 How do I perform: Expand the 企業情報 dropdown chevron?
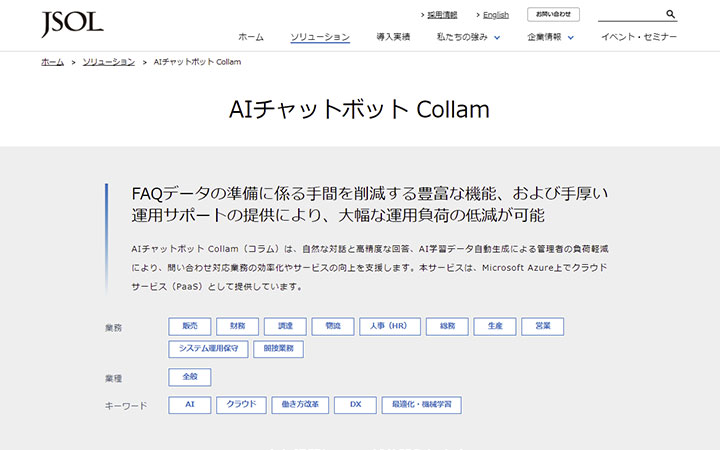(570, 38)
